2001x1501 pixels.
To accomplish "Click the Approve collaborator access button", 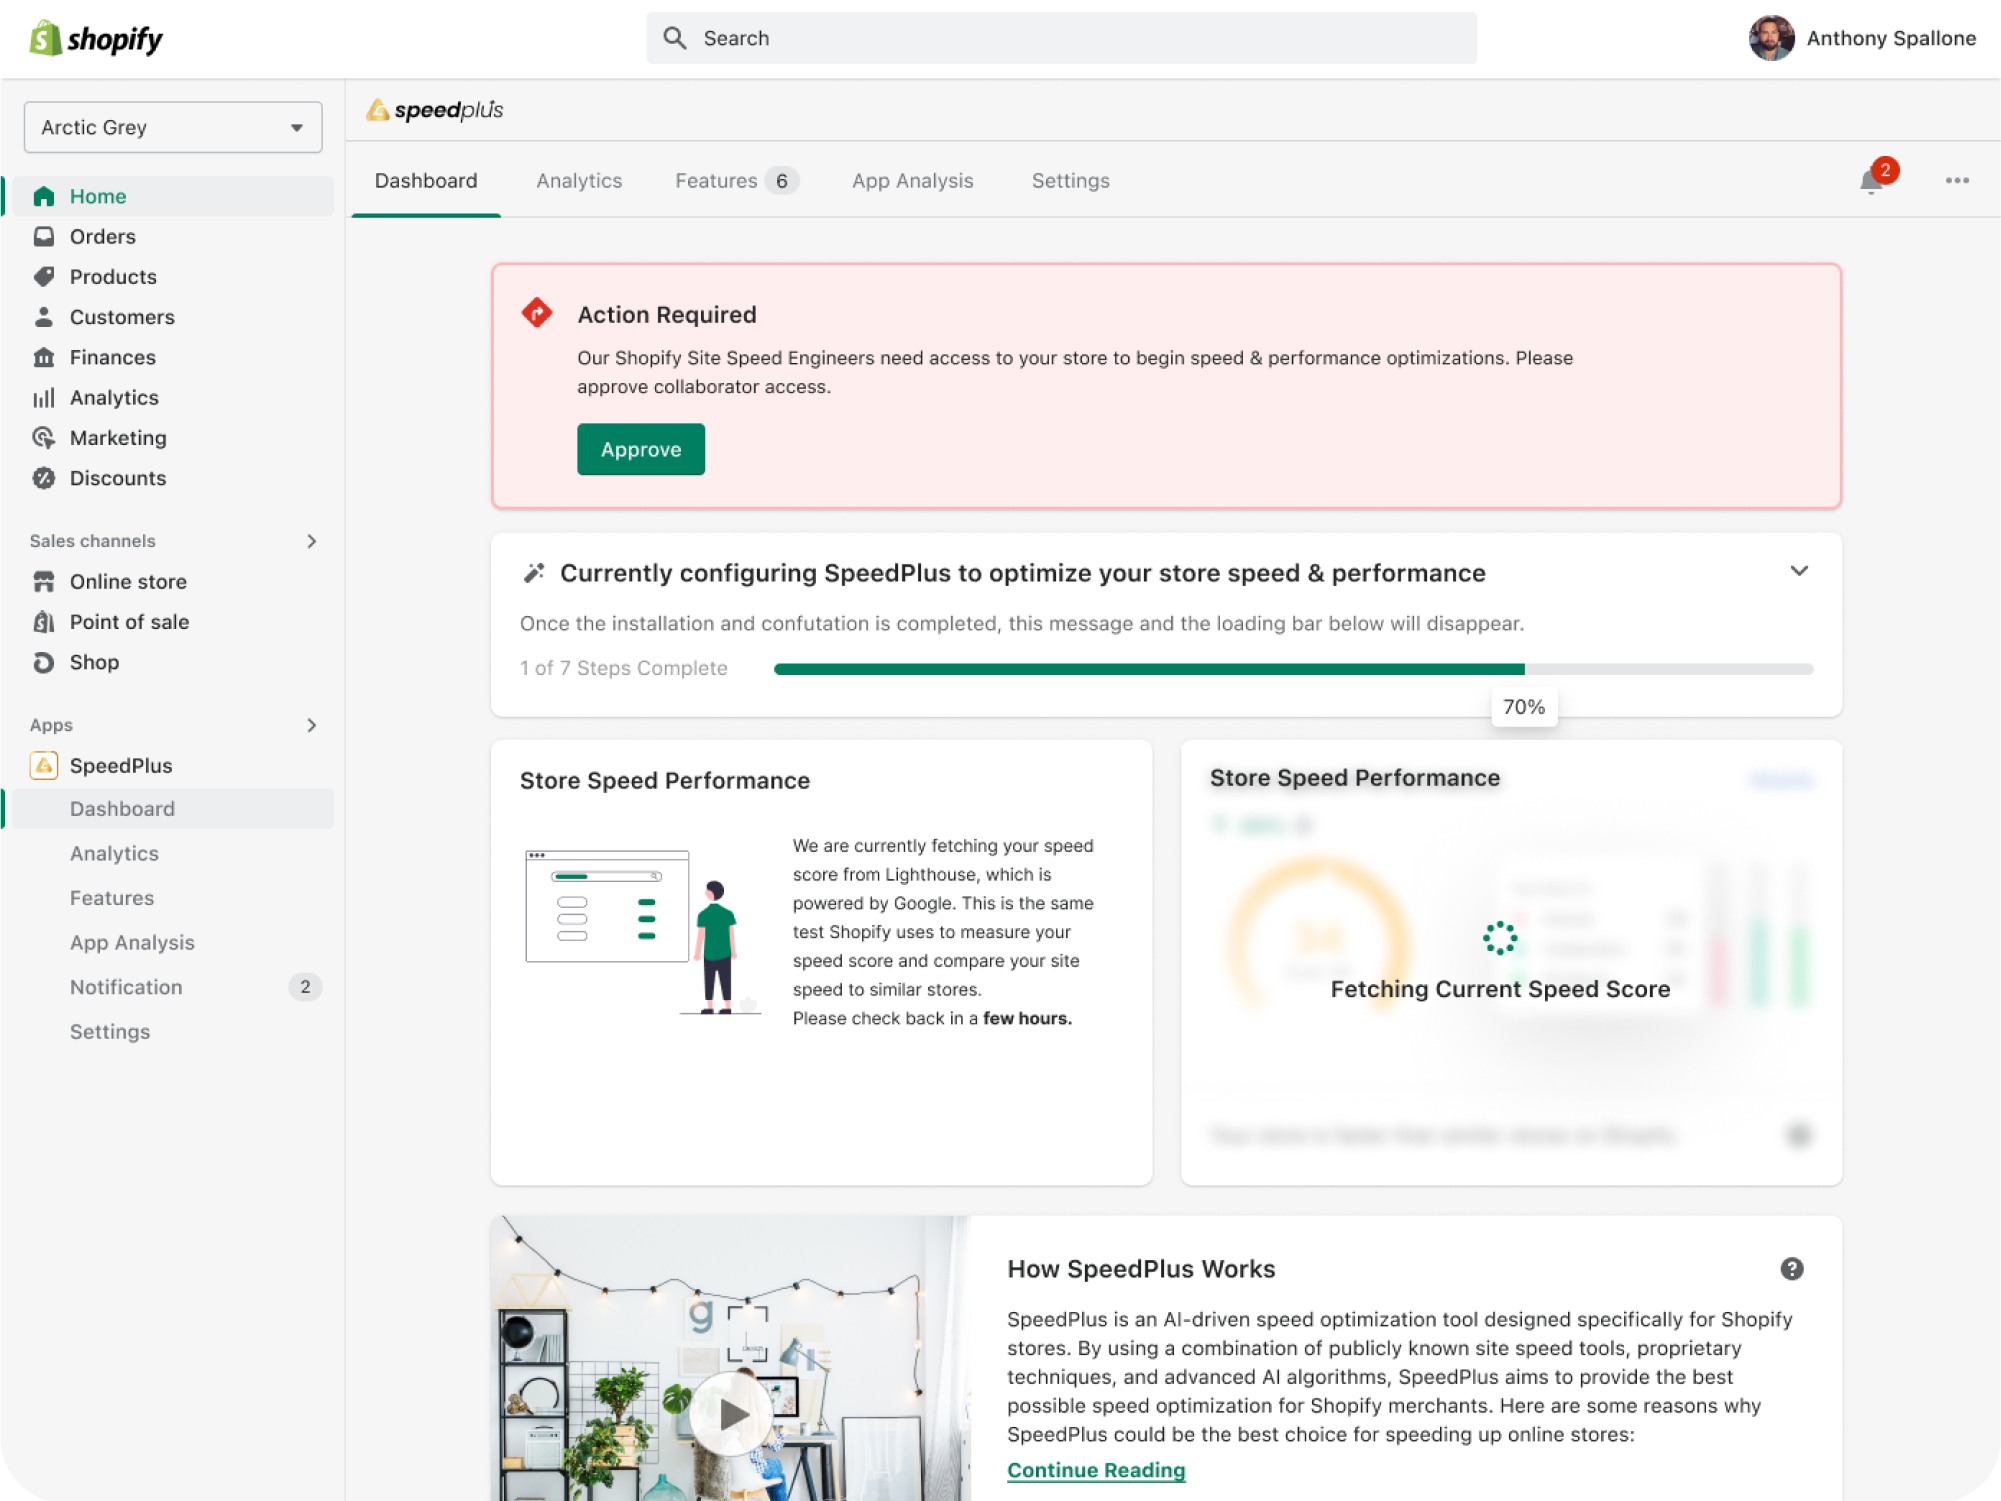I will tap(639, 449).
